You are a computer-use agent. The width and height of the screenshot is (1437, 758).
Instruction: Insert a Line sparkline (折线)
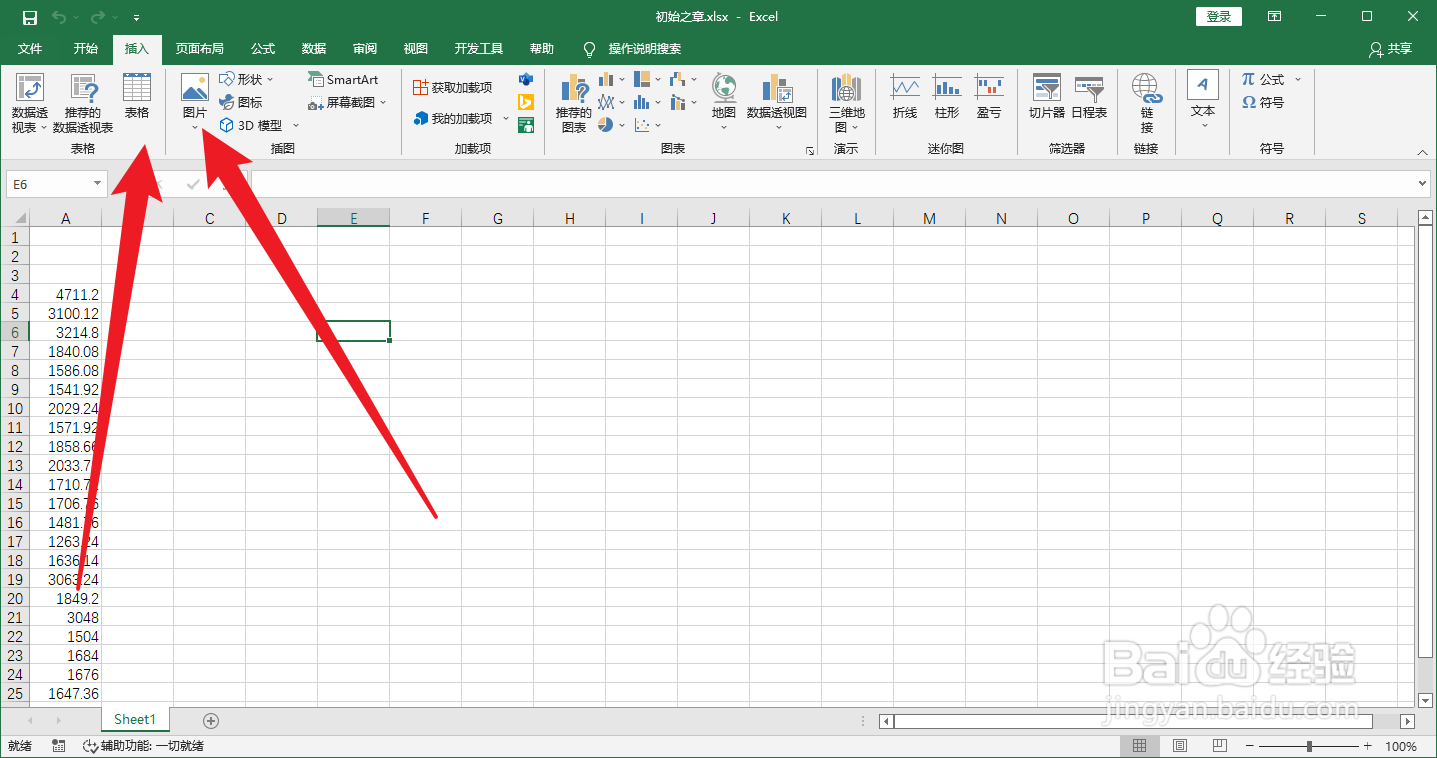(905, 97)
